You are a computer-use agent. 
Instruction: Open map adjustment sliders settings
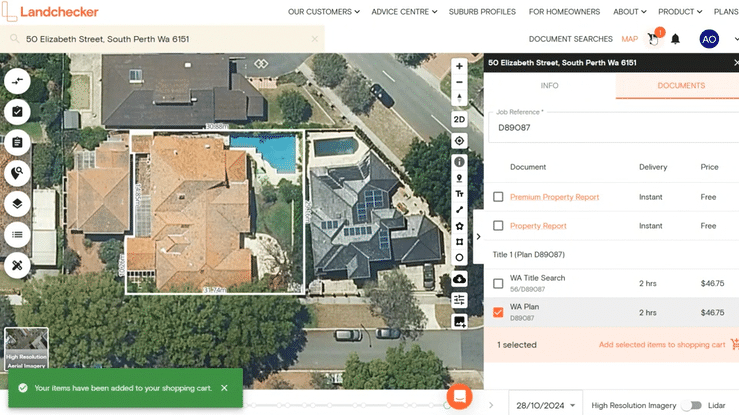pos(459,300)
